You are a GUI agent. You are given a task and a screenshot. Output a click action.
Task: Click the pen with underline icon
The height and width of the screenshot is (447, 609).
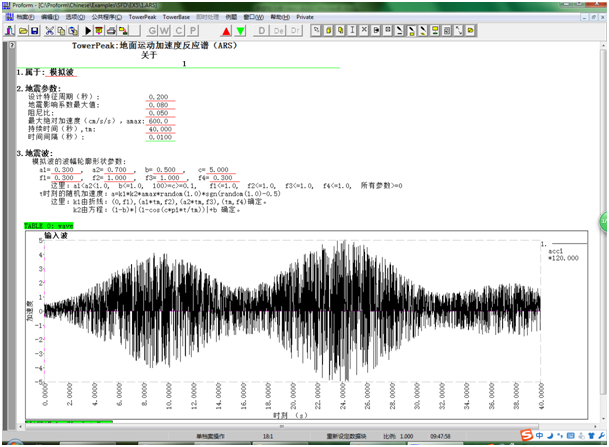point(399,30)
